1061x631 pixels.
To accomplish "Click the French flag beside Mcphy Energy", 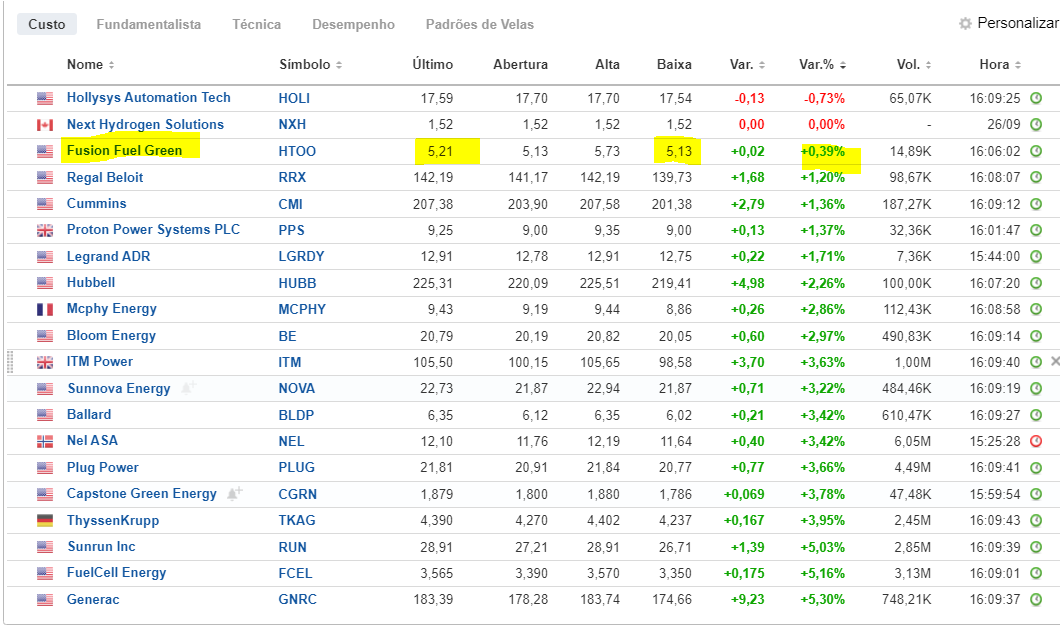I will pyautogui.click(x=45, y=310).
